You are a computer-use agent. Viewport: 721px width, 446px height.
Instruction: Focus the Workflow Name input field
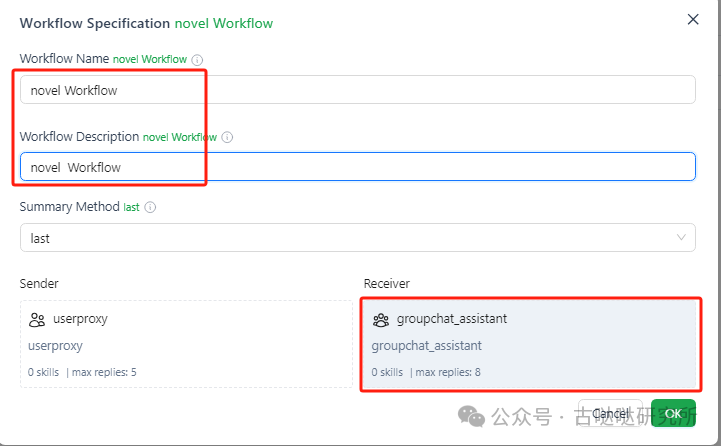coord(357,90)
